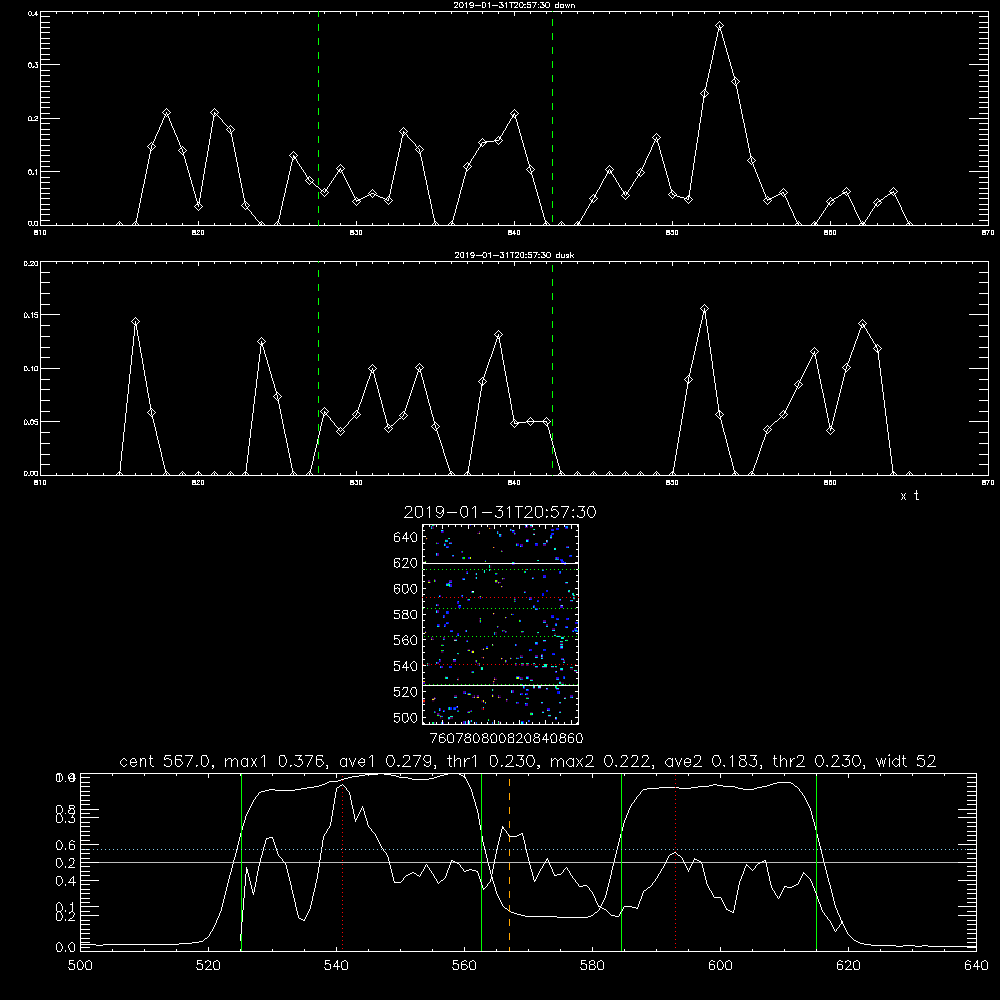Screen dimensions: 1000x1000
Task: Click the 'ave2 0.183' value in the bottom title
Action: coord(712,761)
